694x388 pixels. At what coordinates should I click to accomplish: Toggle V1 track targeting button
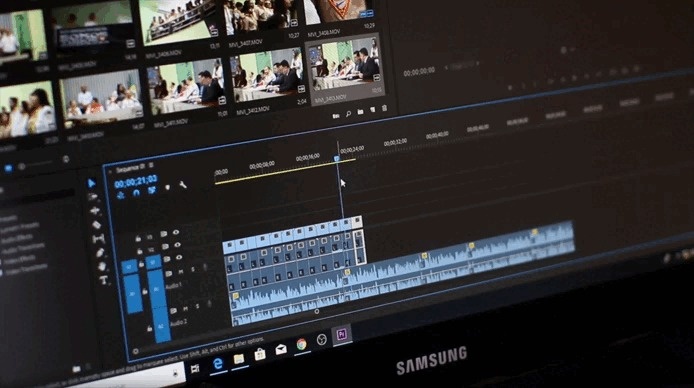[153, 262]
